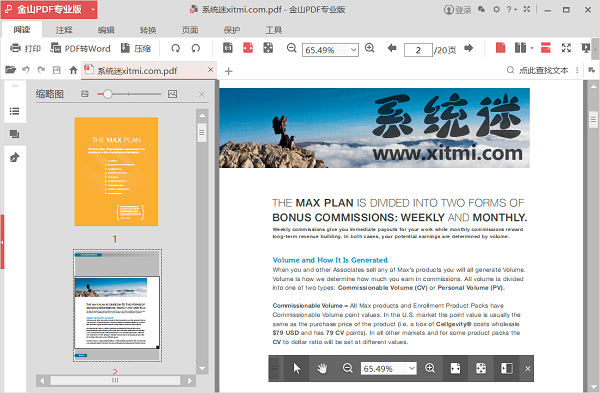Open new tab with plus button
Viewport: 600px width, 393px height.
pyautogui.click(x=228, y=71)
